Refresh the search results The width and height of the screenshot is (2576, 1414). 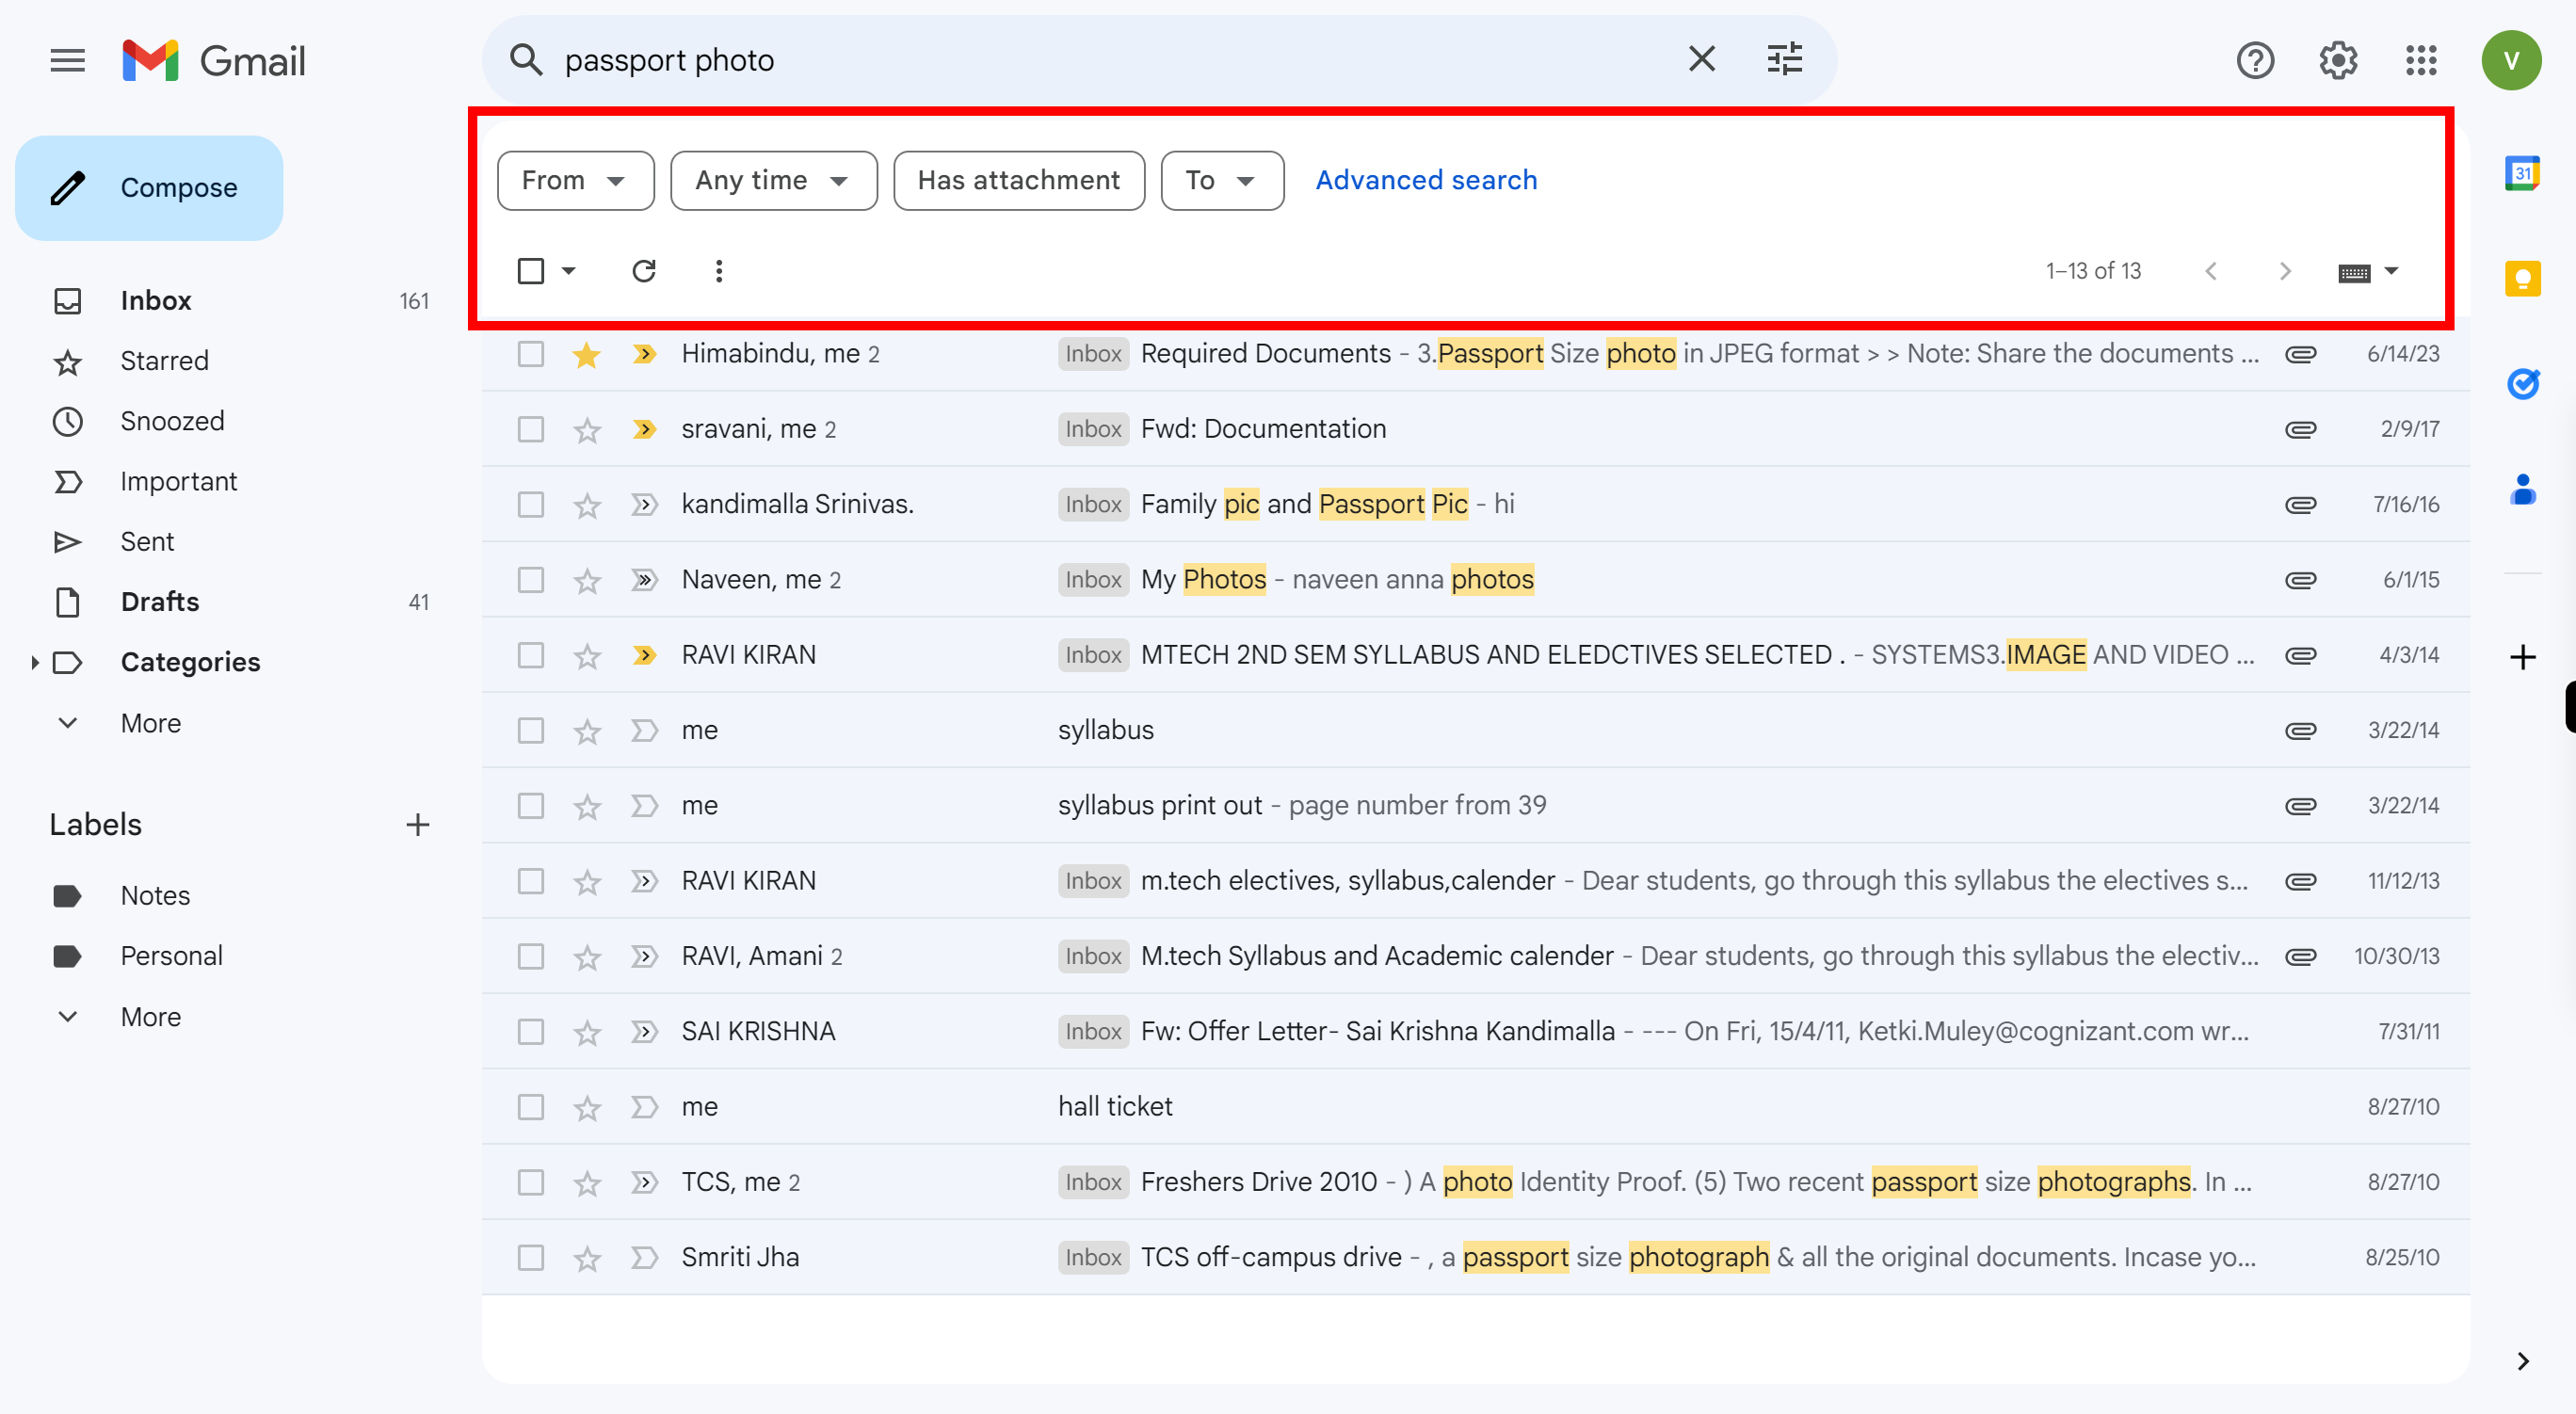pyautogui.click(x=644, y=271)
